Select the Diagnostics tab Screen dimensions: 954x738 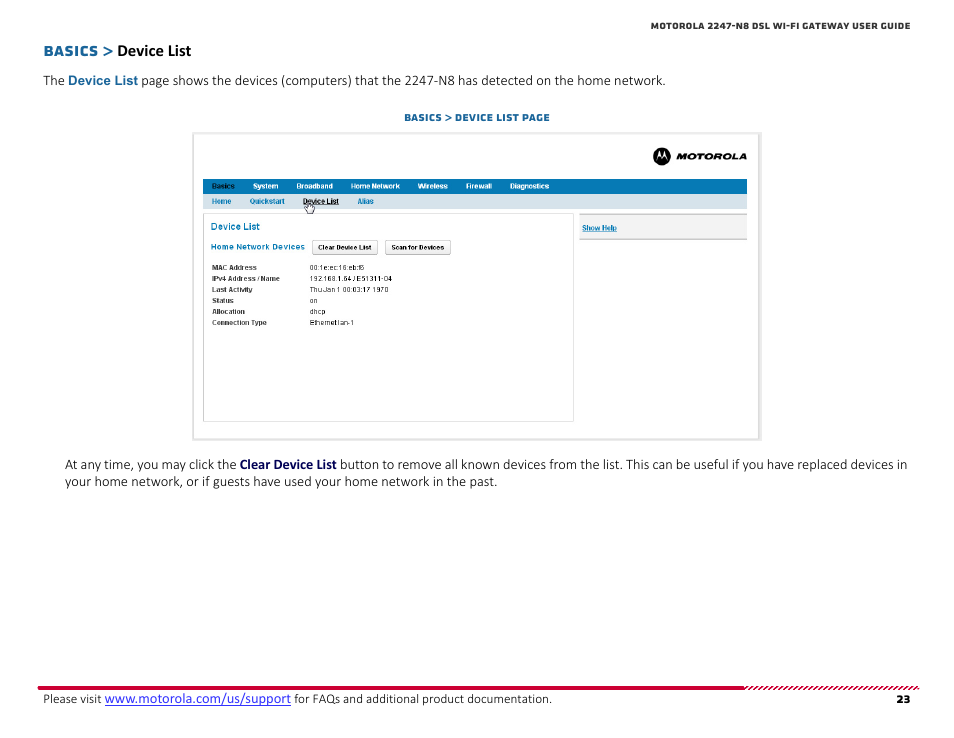pos(529,186)
